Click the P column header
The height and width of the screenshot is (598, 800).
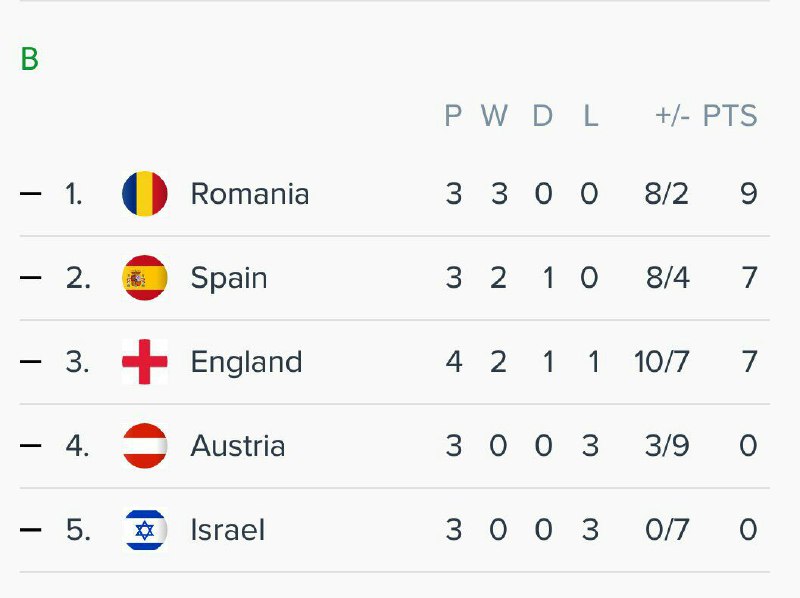tap(453, 116)
